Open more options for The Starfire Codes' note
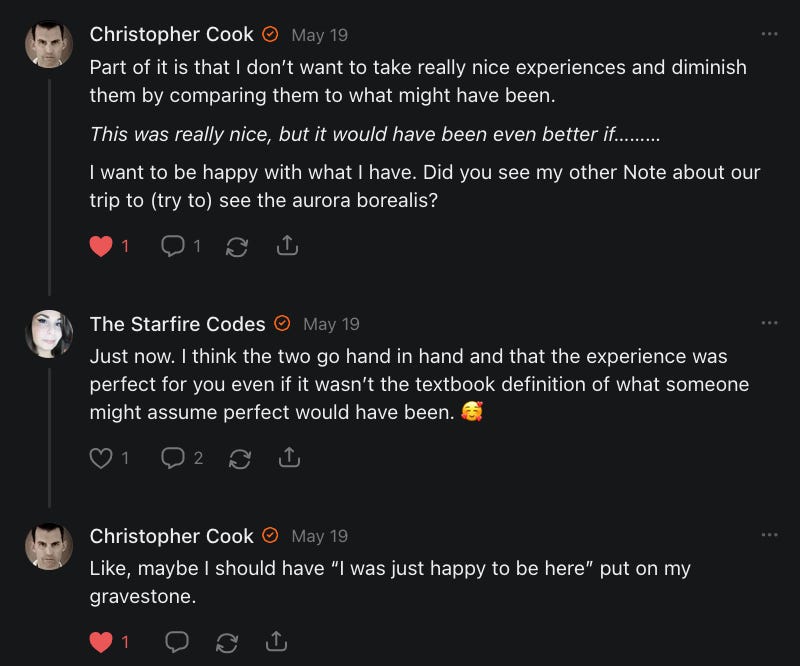This screenshot has height=666, width=800. [769, 323]
